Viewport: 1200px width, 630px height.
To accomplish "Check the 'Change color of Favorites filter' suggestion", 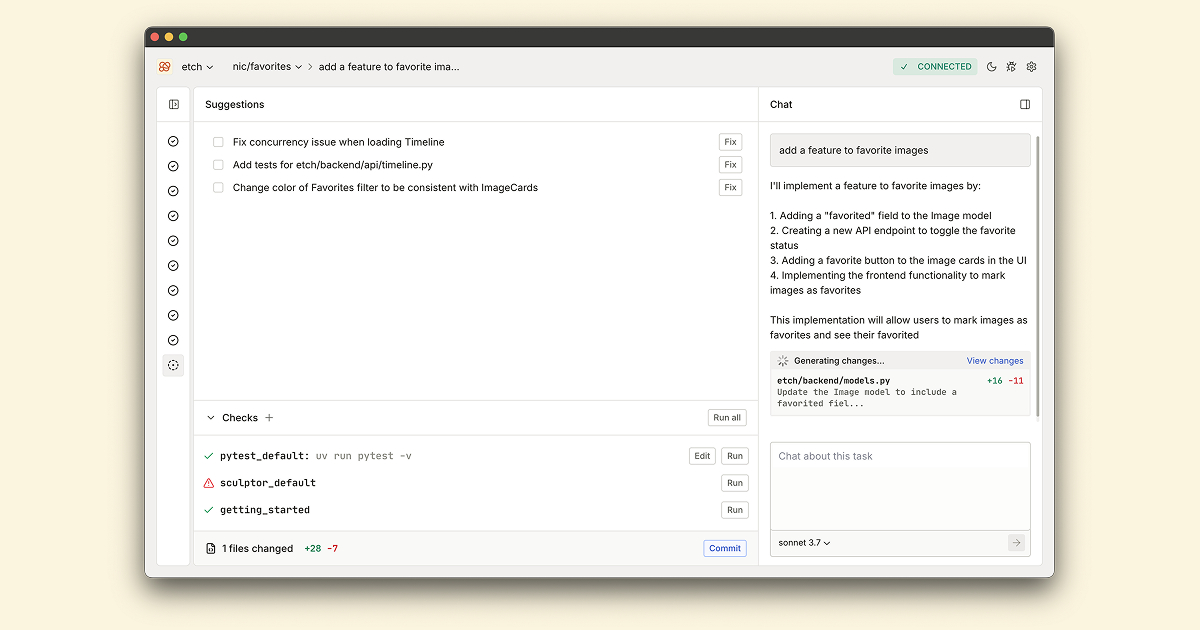I will click(x=218, y=188).
